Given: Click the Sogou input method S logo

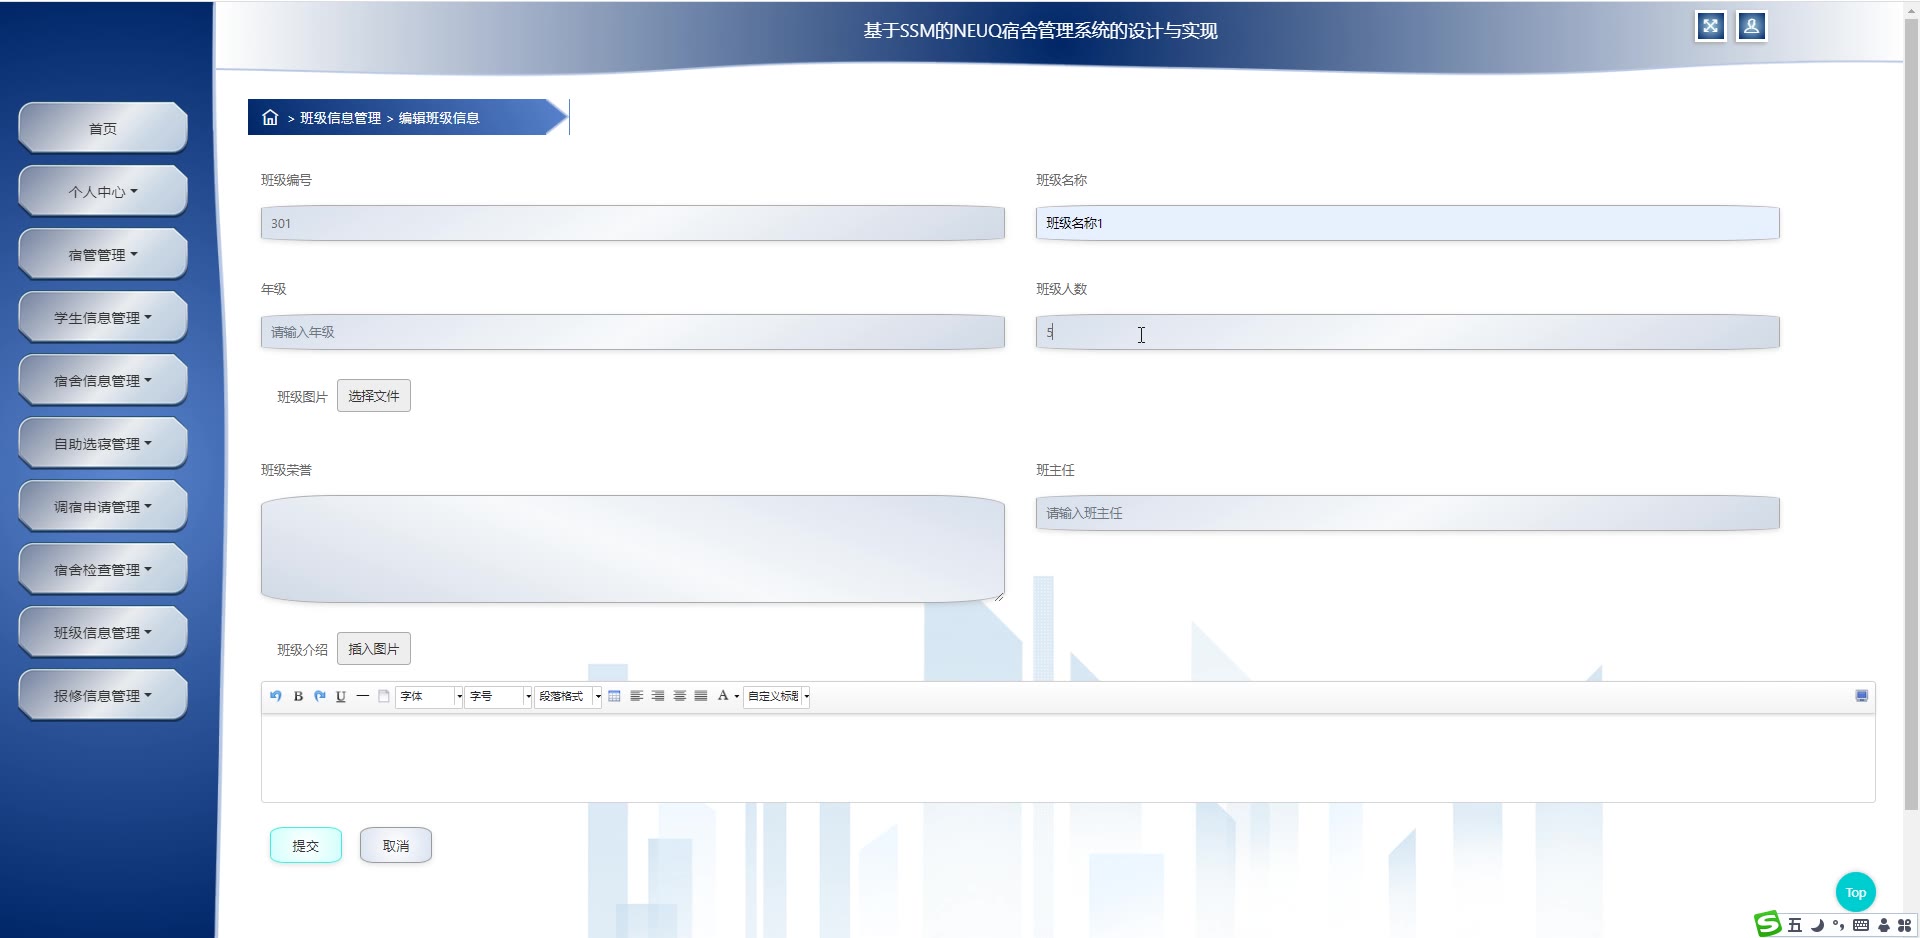Looking at the screenshot, I should (1768, 924).
